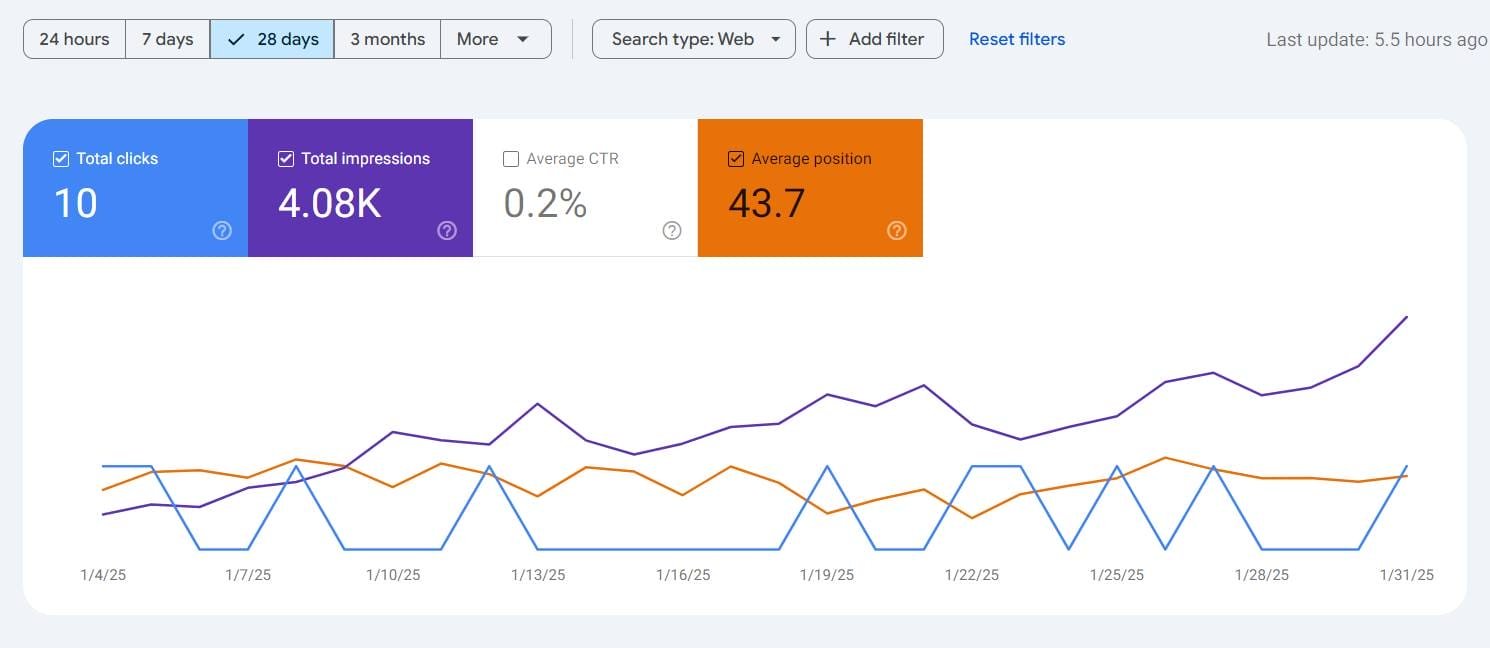1490x648 pixels.
Task: Expand the Search type: Web dropdown
Action: click(x=694, y=39)
